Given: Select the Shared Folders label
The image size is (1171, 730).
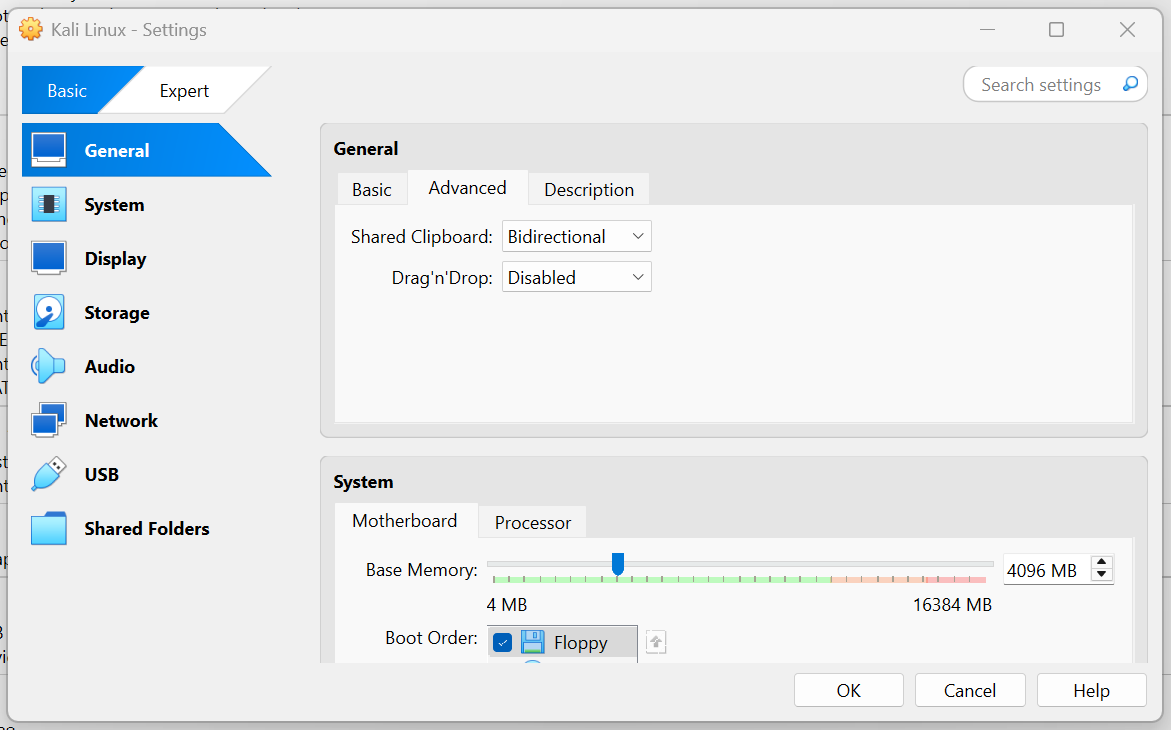Looking at the screenshot, I should coord(146,528).
